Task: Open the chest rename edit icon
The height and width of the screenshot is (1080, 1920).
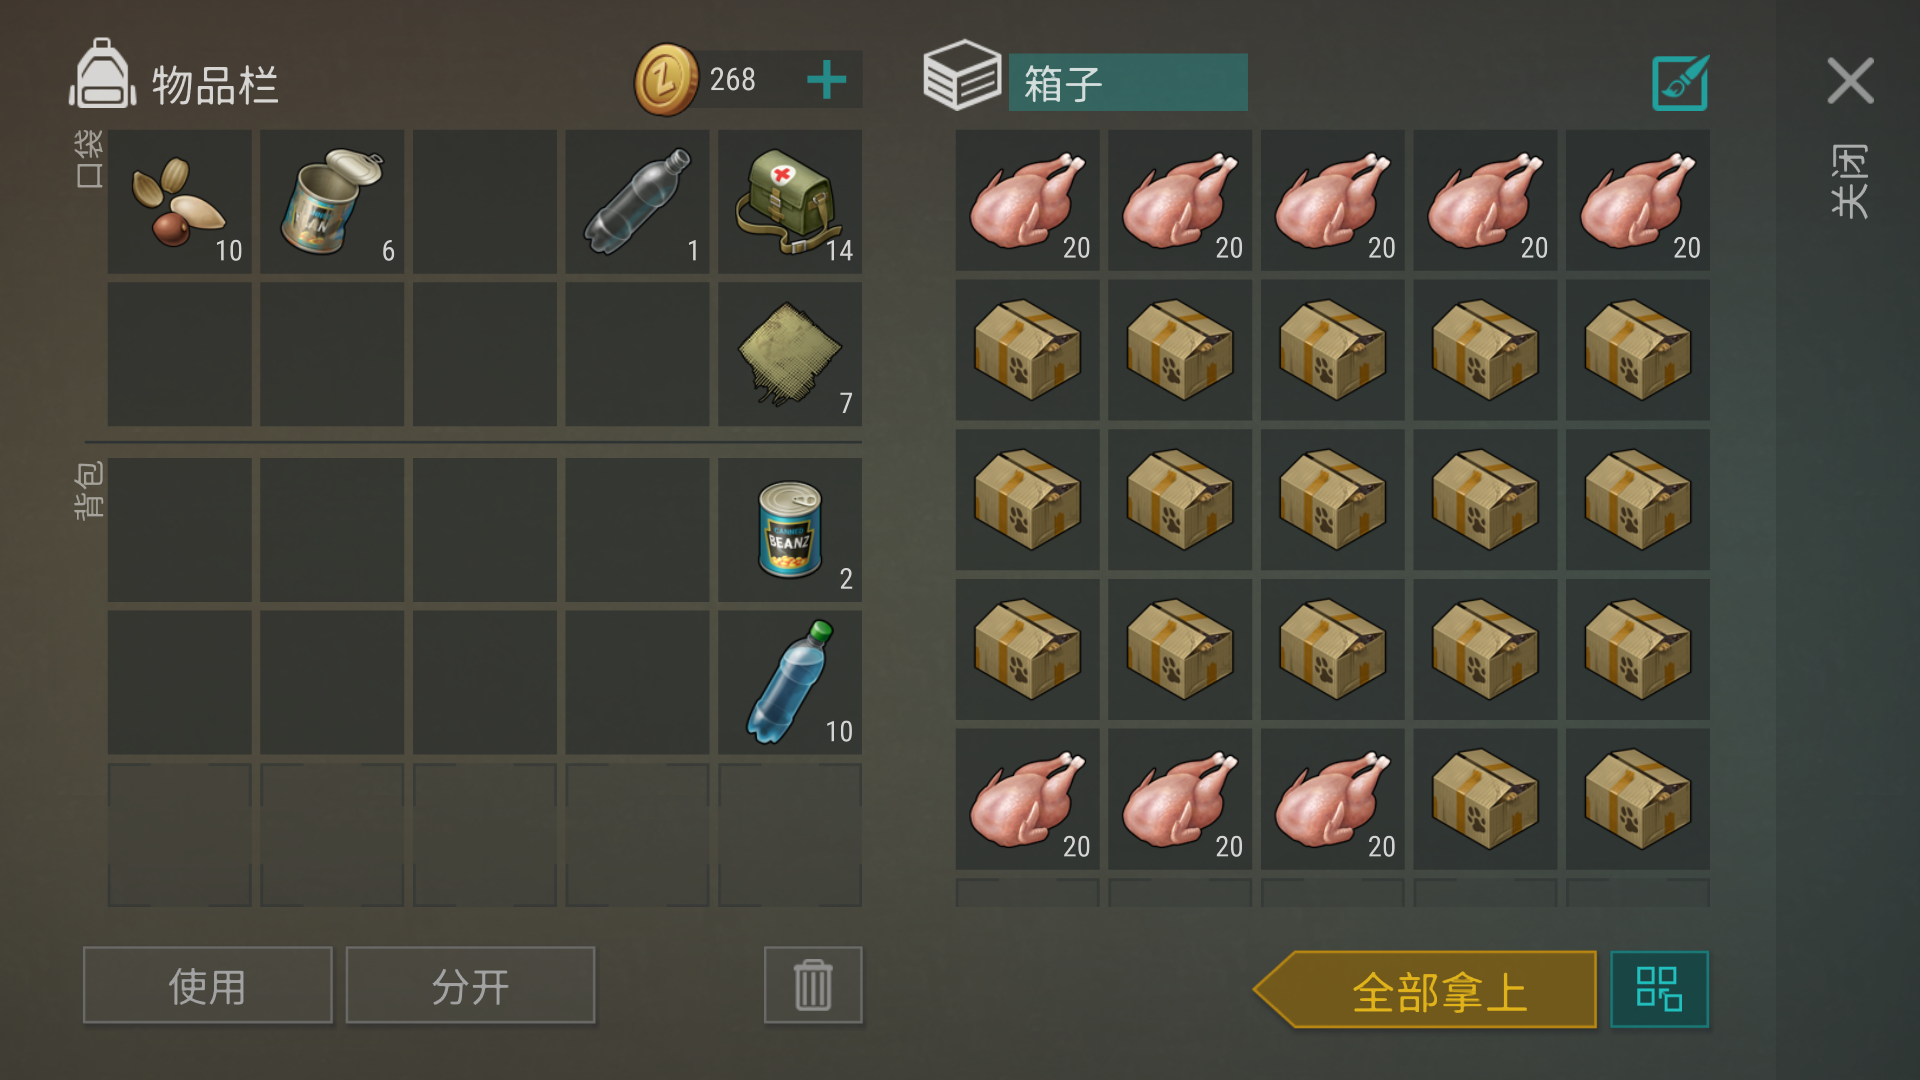Action: pos(1680,82)
